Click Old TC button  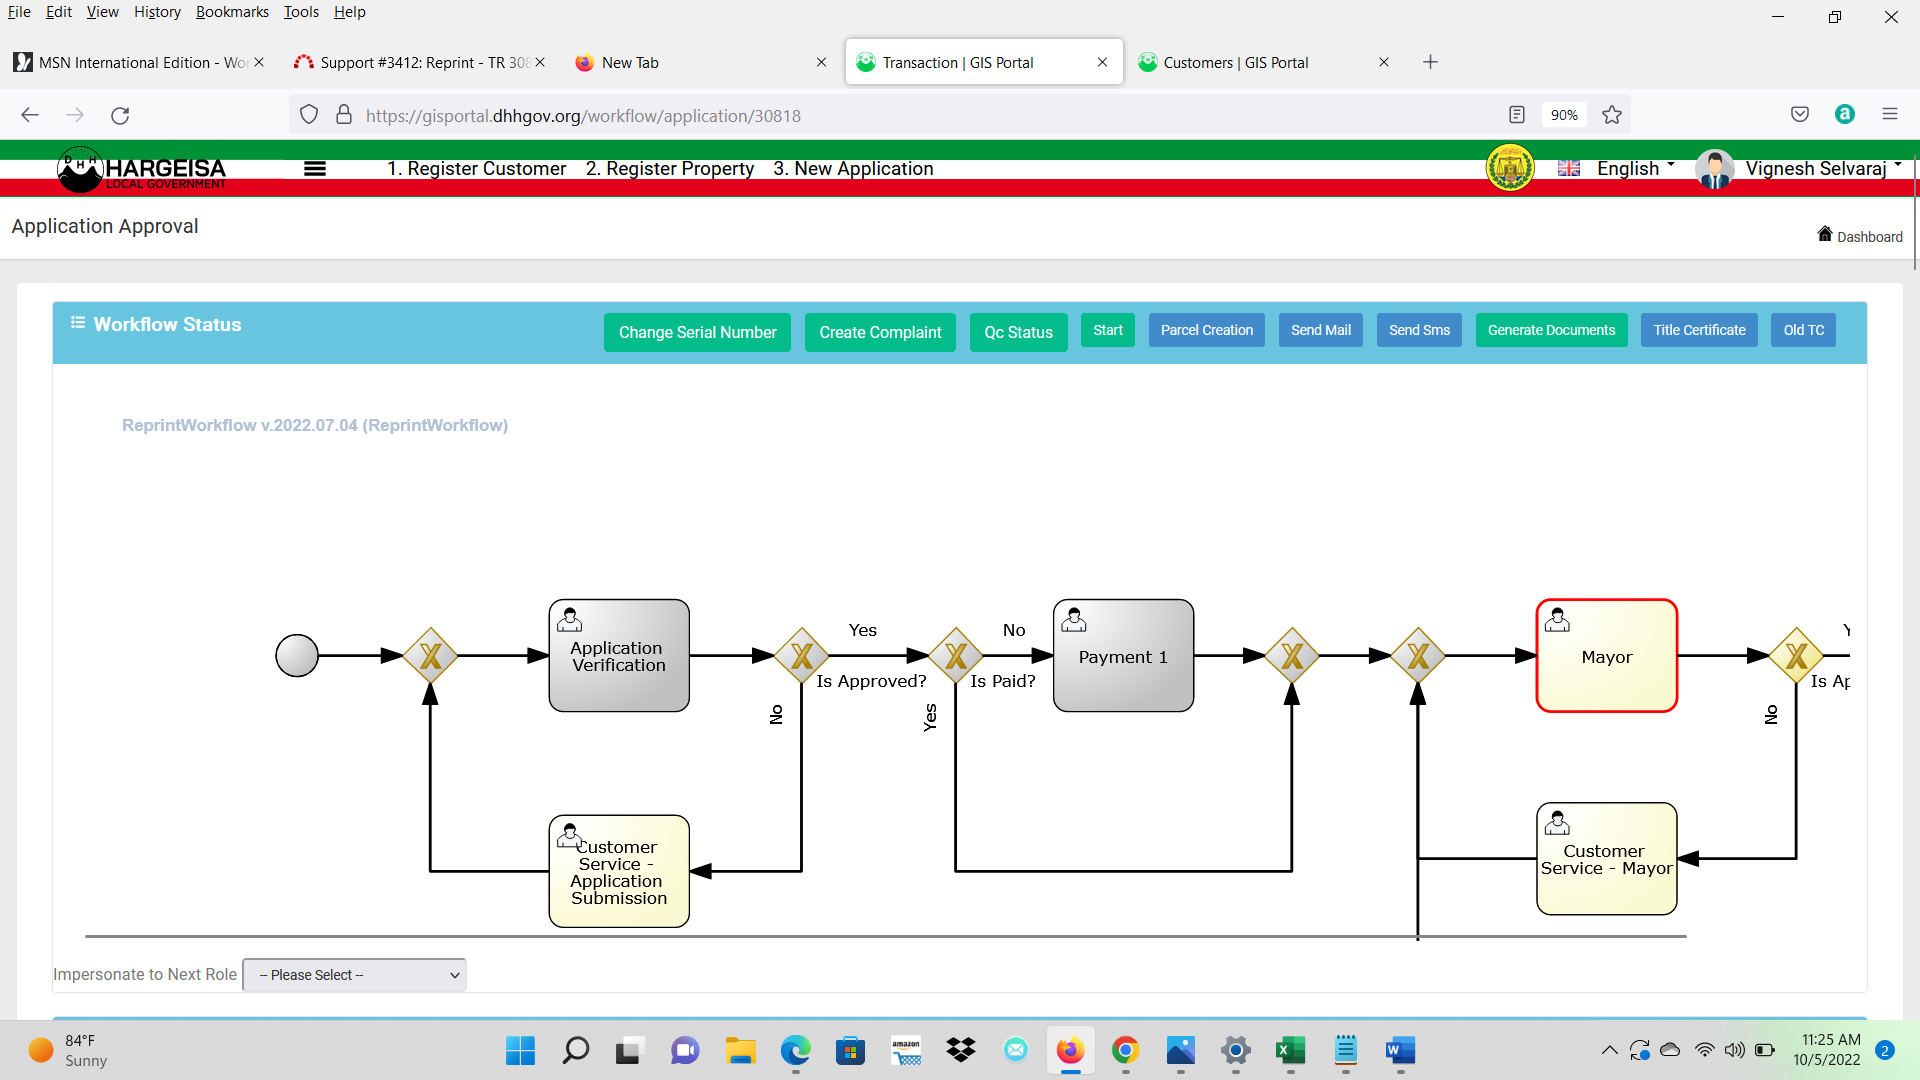[x=1804, y=330]
